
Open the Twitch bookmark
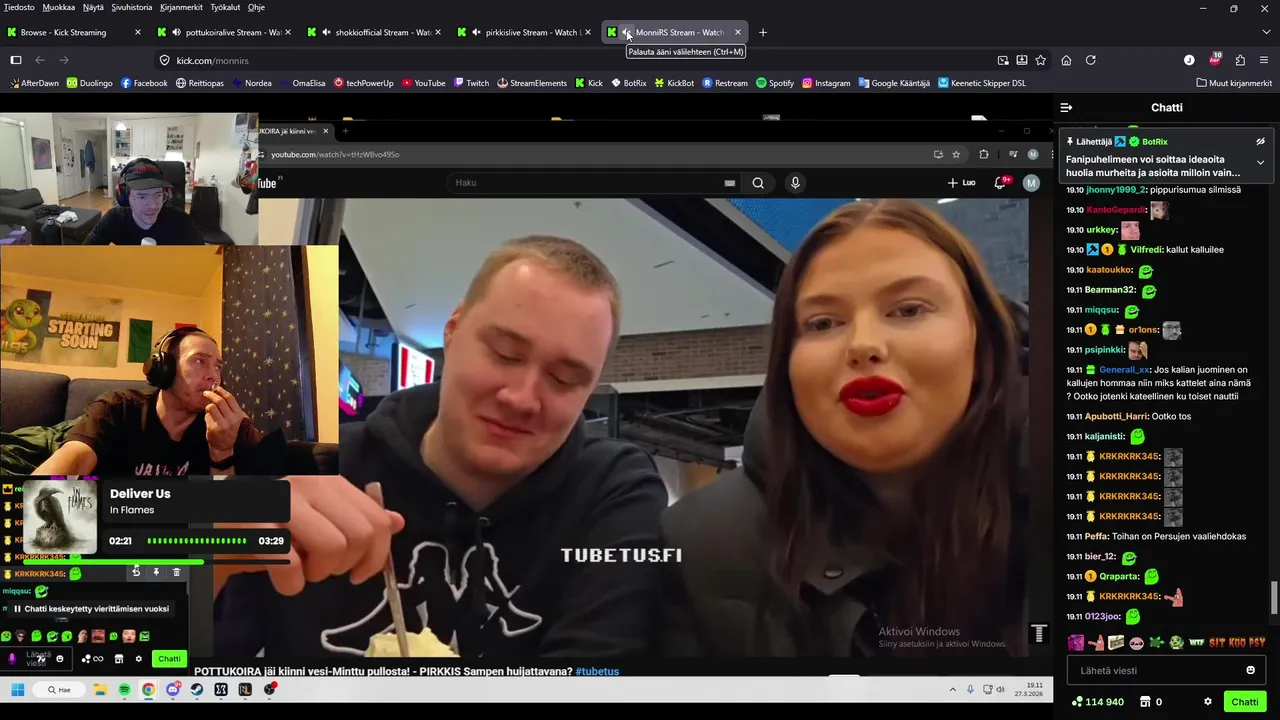click(x=471, y=83)
